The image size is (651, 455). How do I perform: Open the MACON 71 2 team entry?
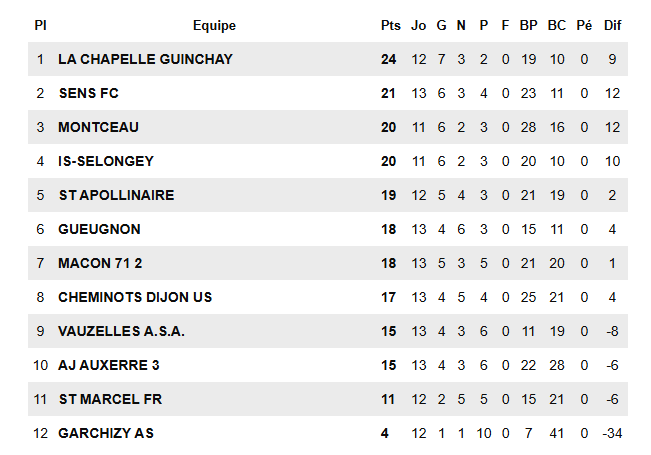point(103,263)
